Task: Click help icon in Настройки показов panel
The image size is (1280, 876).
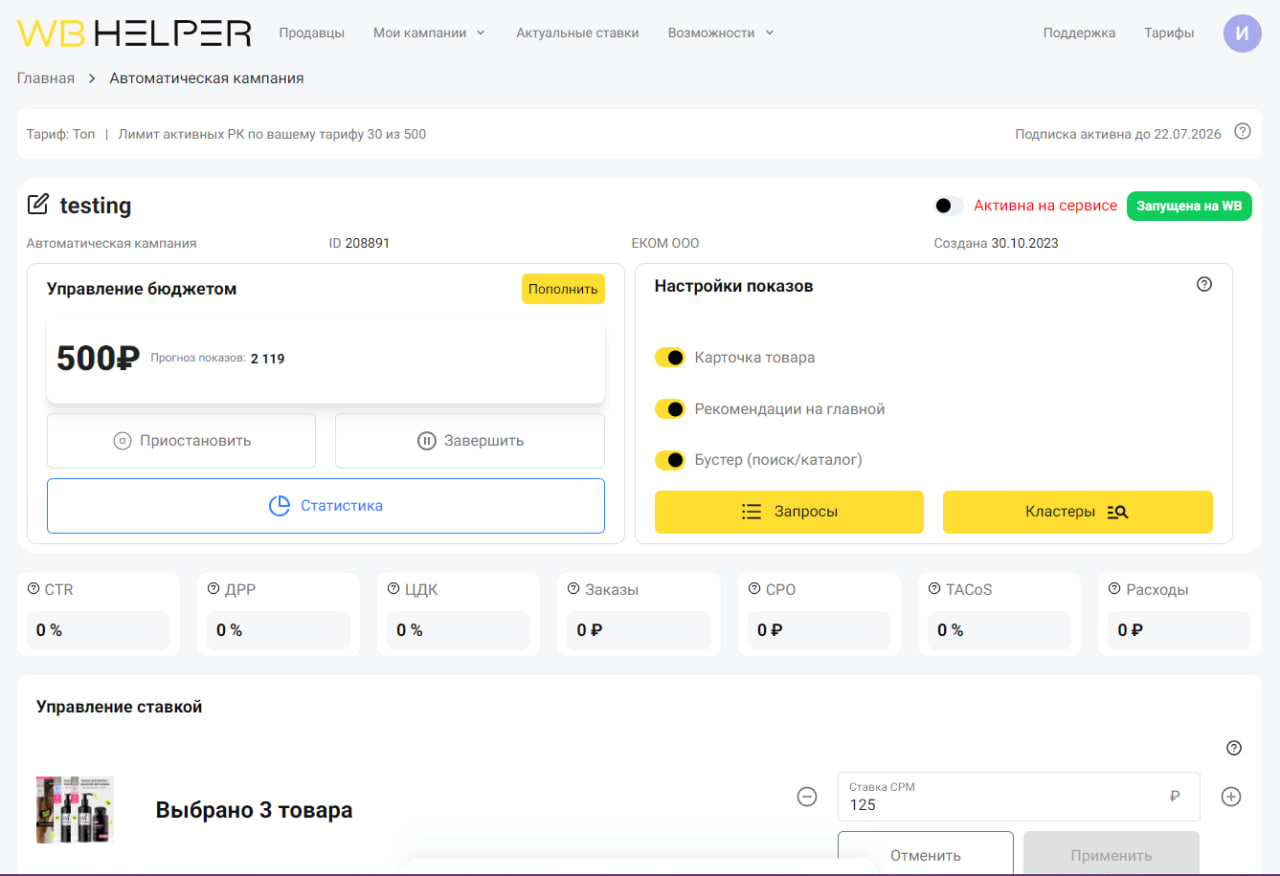Action: tap(1204, 284)
